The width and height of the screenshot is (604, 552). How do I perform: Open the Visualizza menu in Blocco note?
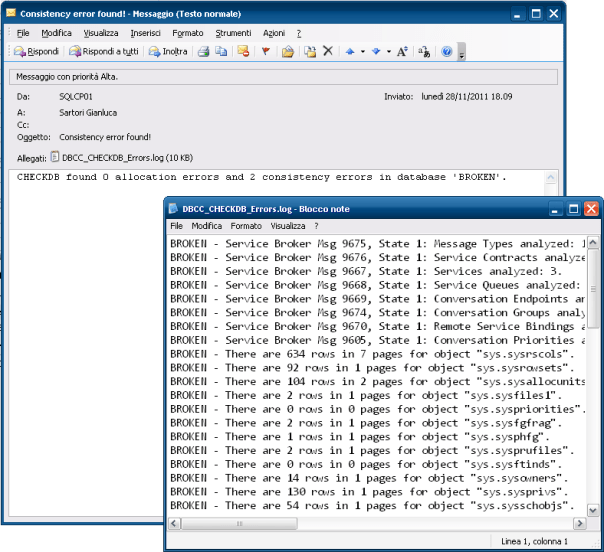point(288,226)
